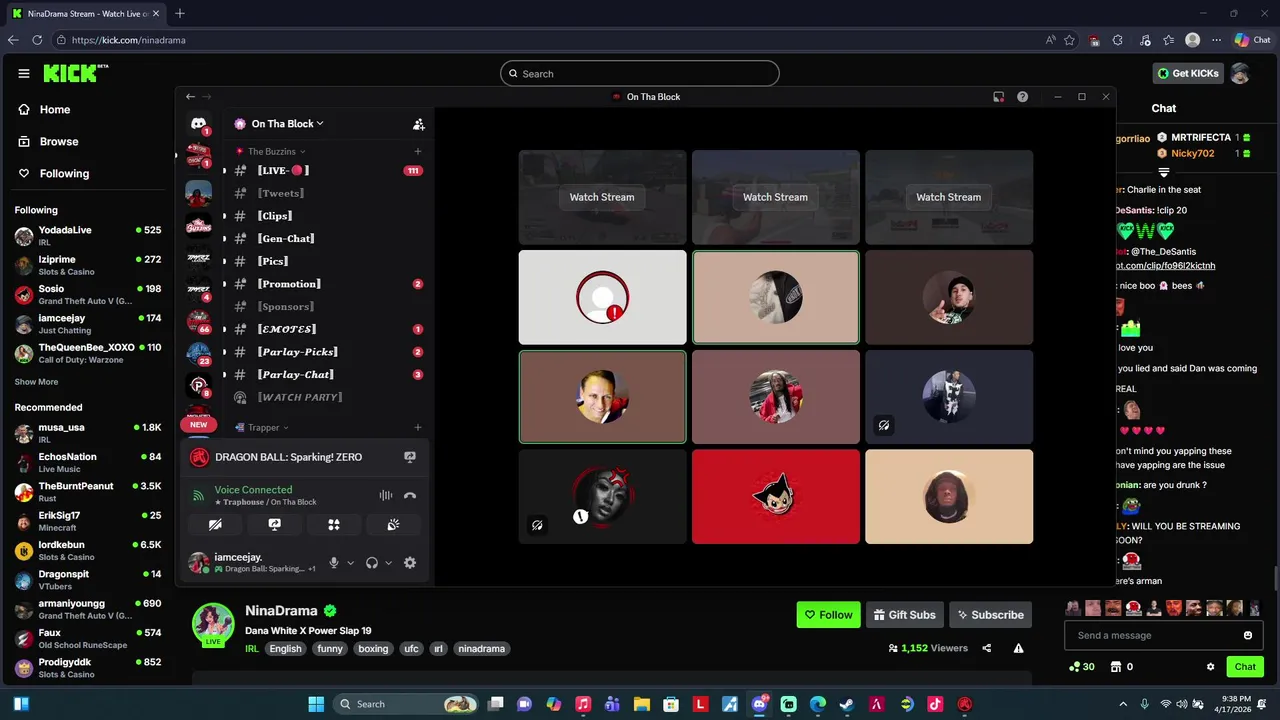Open Discord direct messages home icon

pos(198,124)
